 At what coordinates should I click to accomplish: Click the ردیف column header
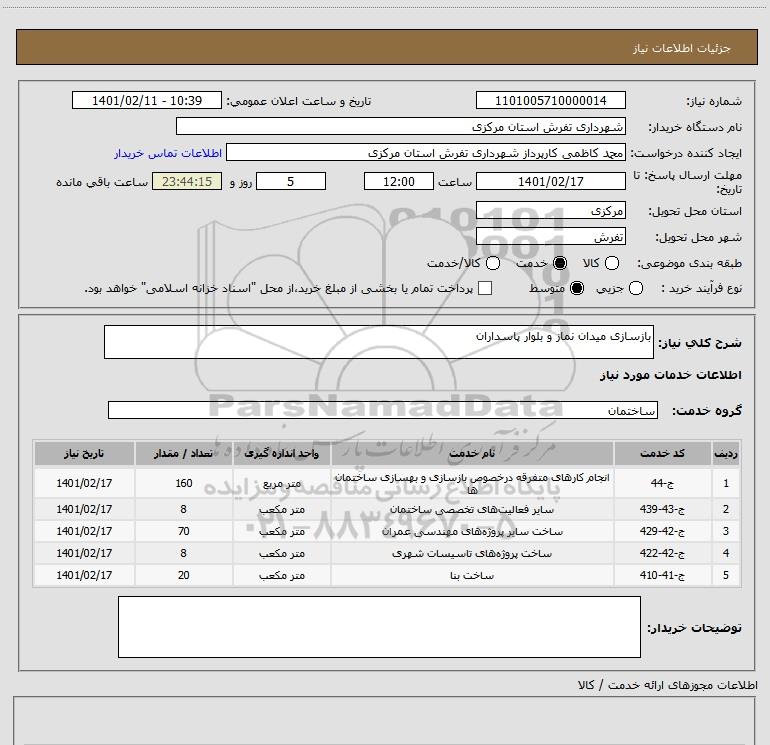pos(726,453)
